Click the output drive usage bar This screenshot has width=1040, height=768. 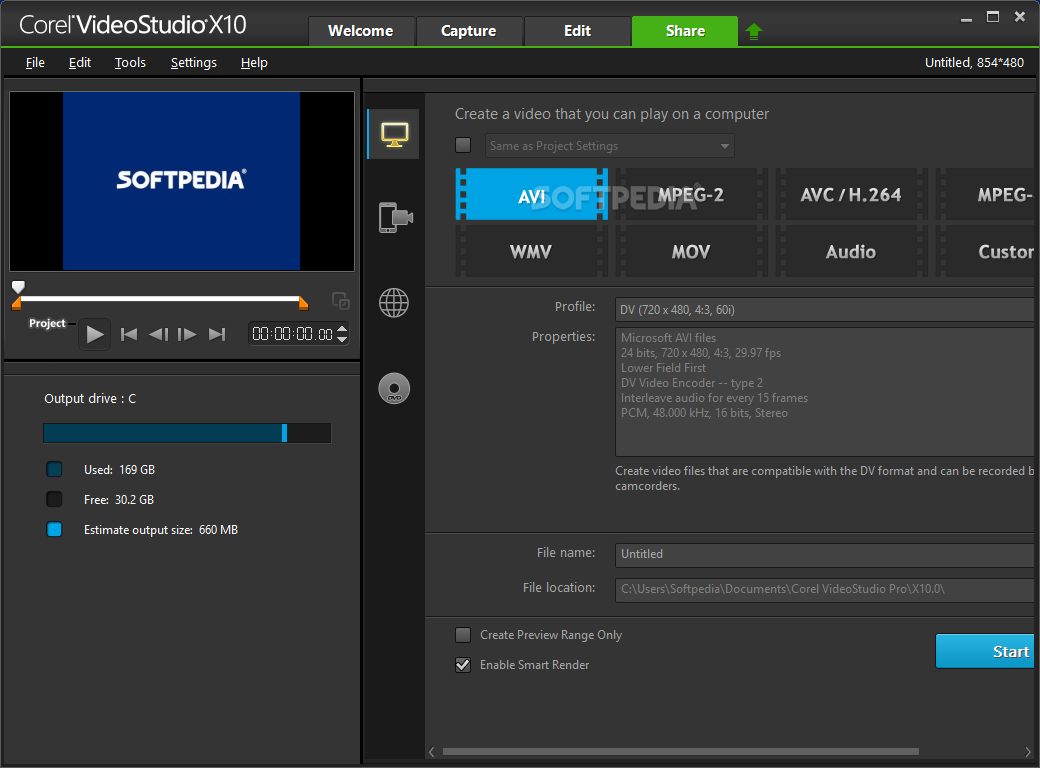pyautogui.click(x=187, y=433)
